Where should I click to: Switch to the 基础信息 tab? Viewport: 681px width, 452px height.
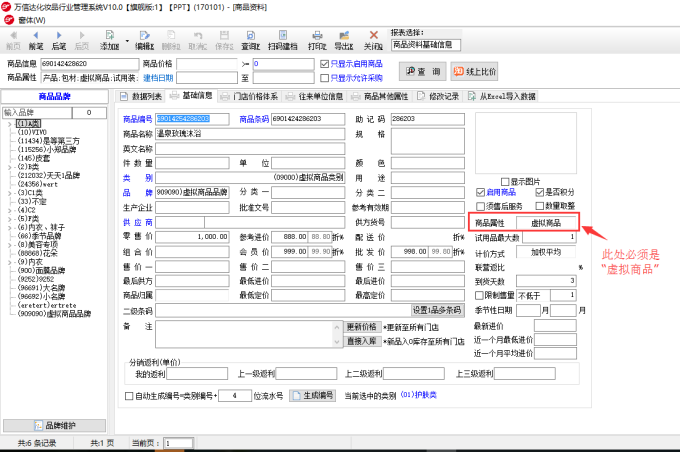[x=191, y=96]
